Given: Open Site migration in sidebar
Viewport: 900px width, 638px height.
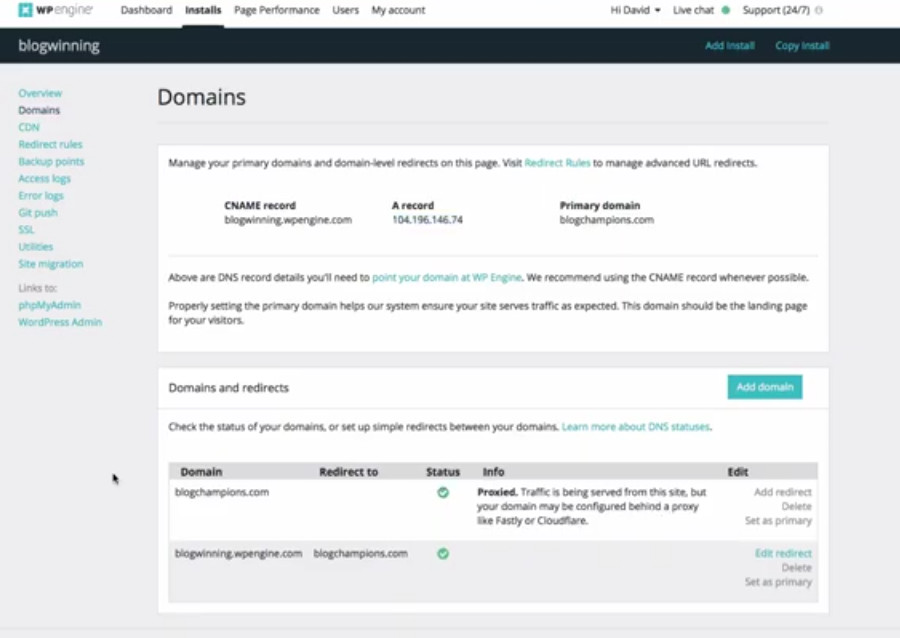Looking at the screenshot, I should click(51, 264).
